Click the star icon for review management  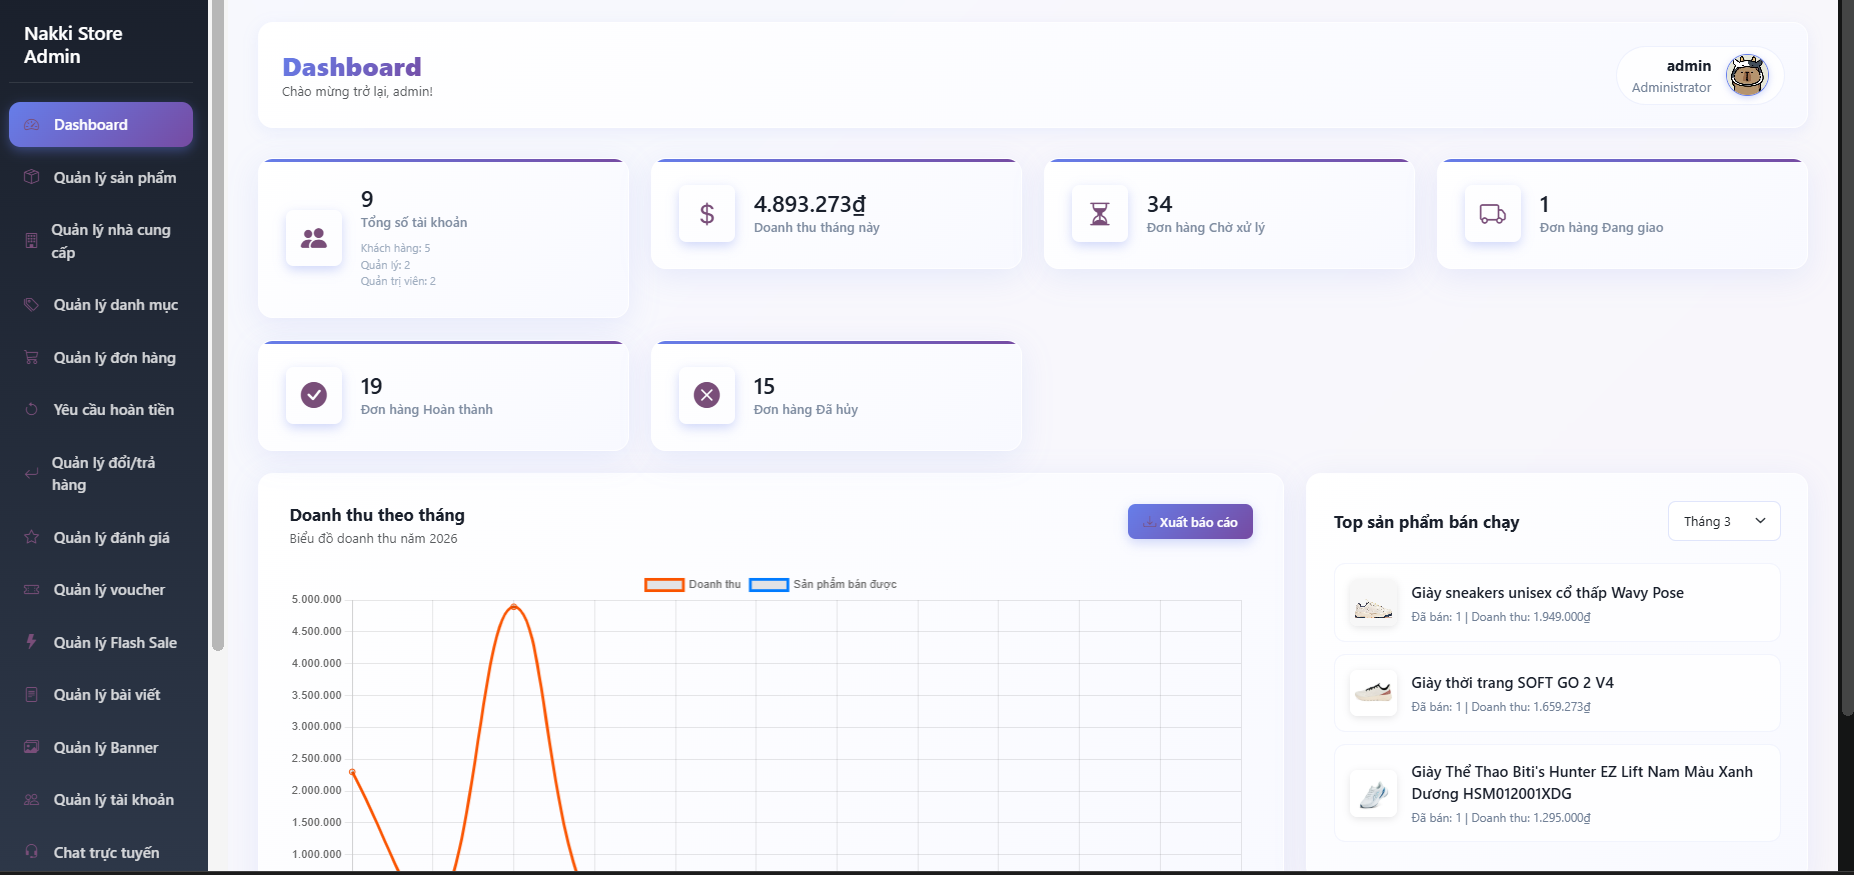point(31,537)
